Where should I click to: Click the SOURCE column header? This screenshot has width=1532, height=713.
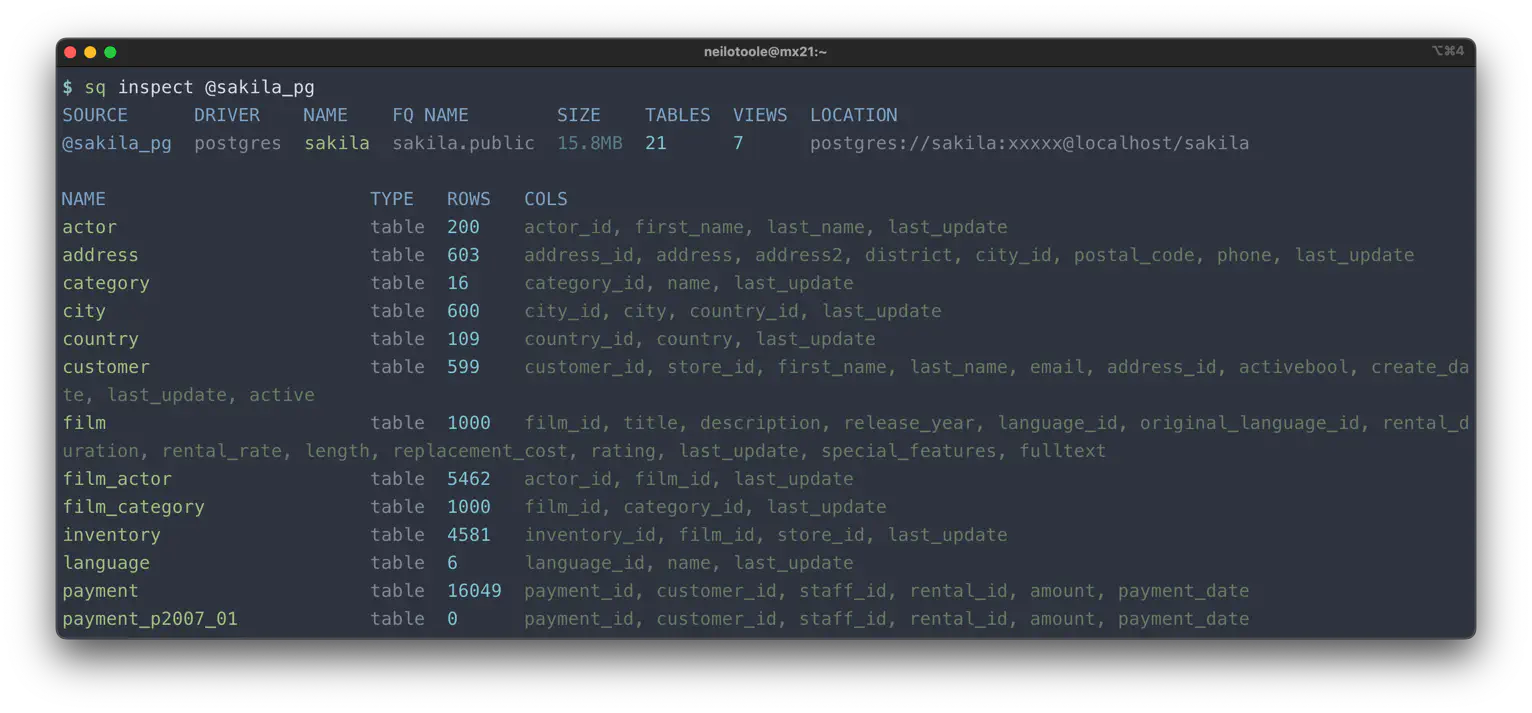tap(95, 115)
